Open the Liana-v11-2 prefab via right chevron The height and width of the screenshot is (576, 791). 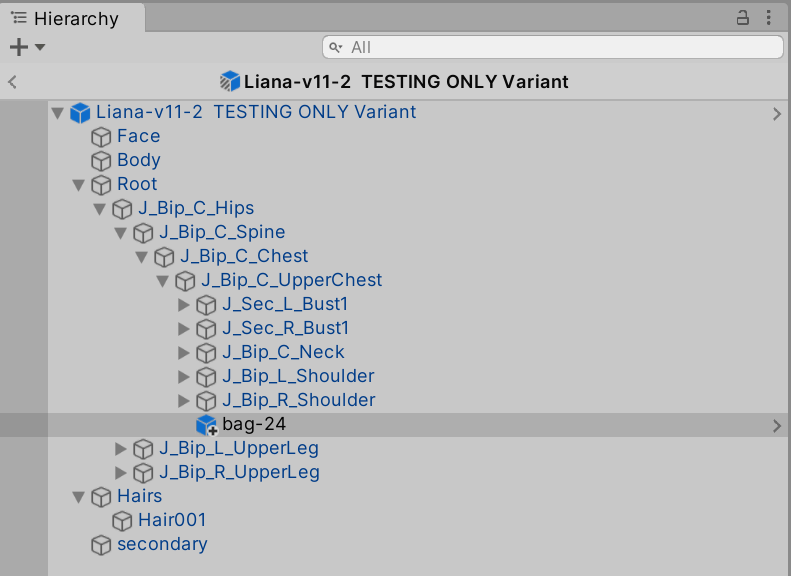(777, 114)
